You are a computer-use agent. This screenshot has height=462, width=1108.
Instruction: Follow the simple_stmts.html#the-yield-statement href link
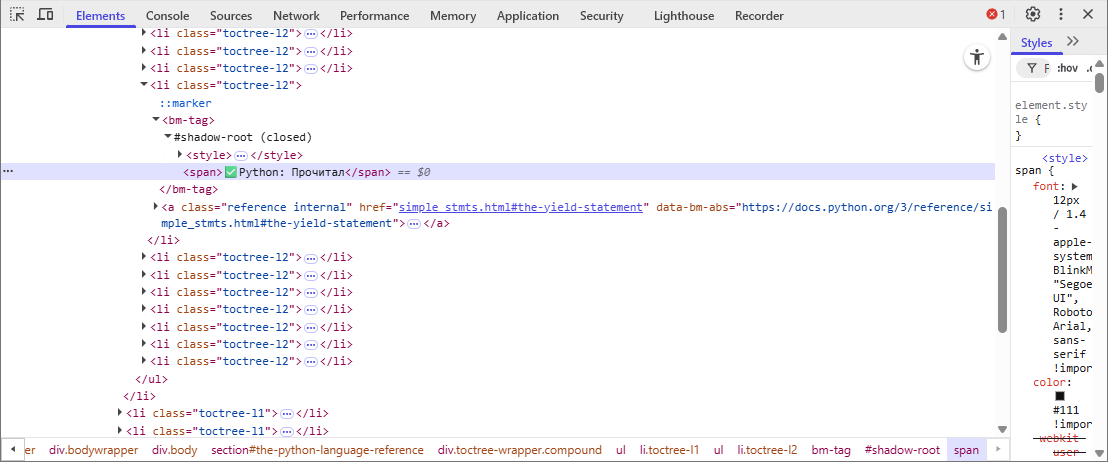520,207
